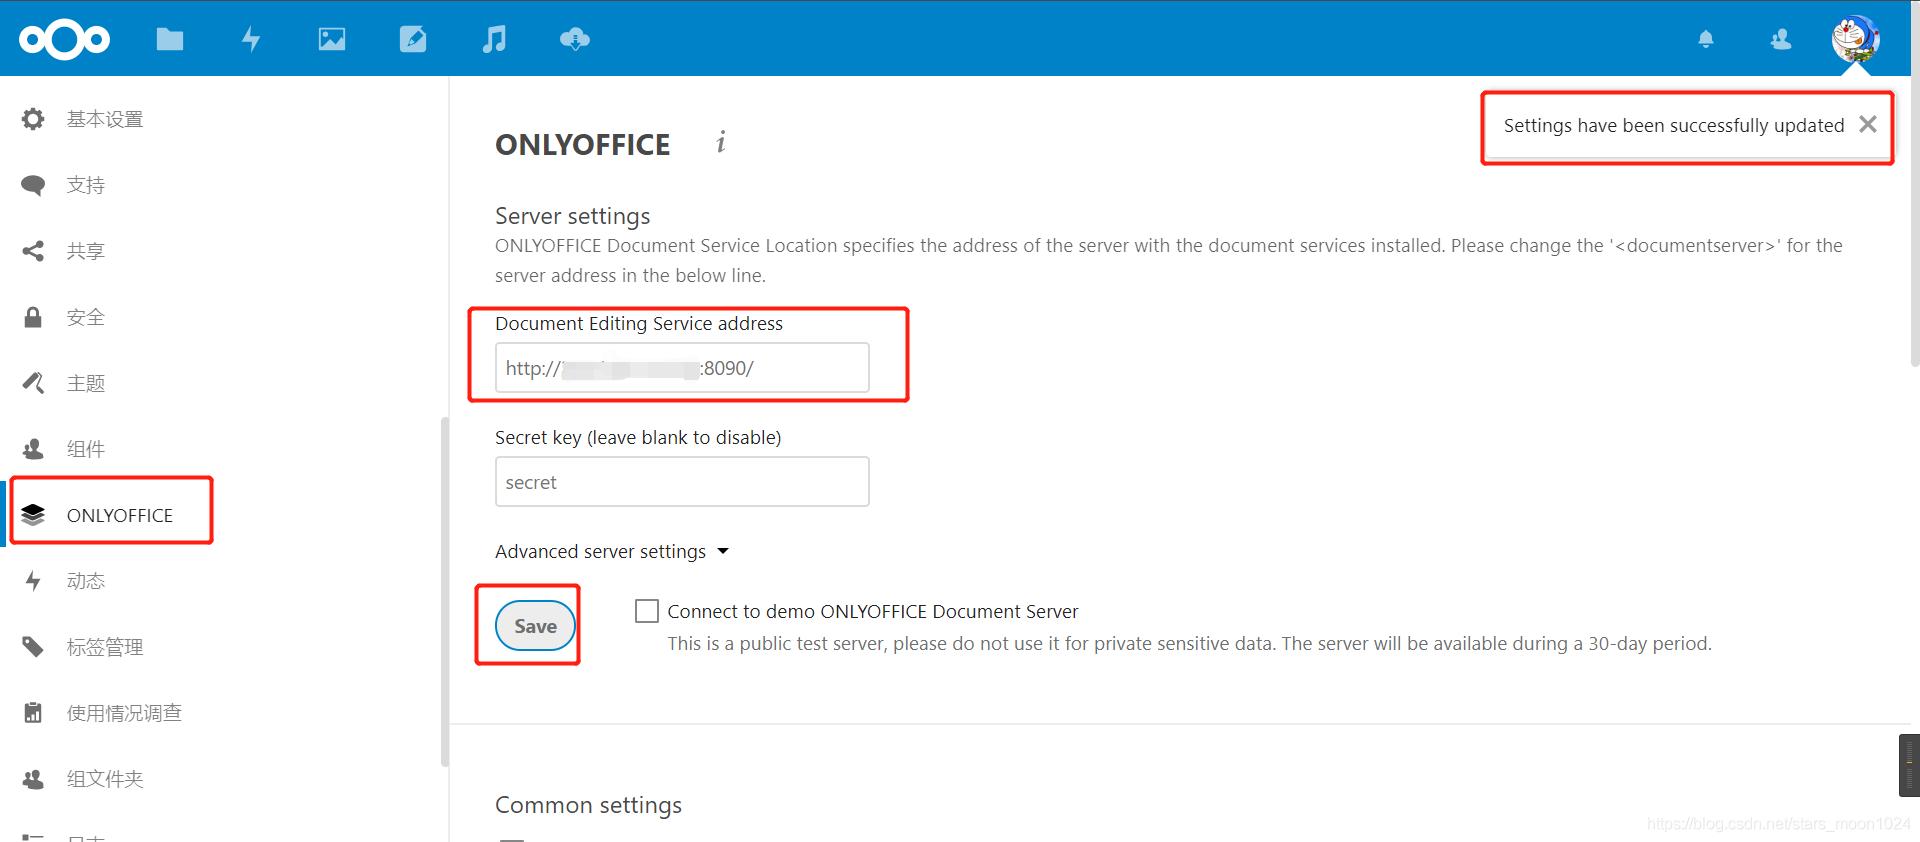Screen dimensions: 1920x842
Task: Open the user avatar menu
Action: click(1855, 39)
